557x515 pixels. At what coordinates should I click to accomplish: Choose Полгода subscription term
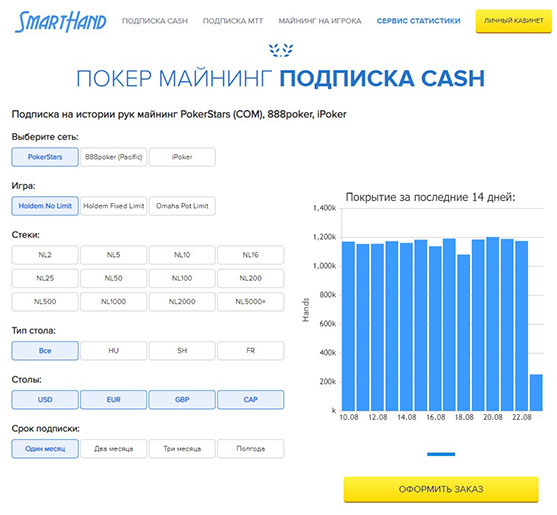click(x=251, y=449)
